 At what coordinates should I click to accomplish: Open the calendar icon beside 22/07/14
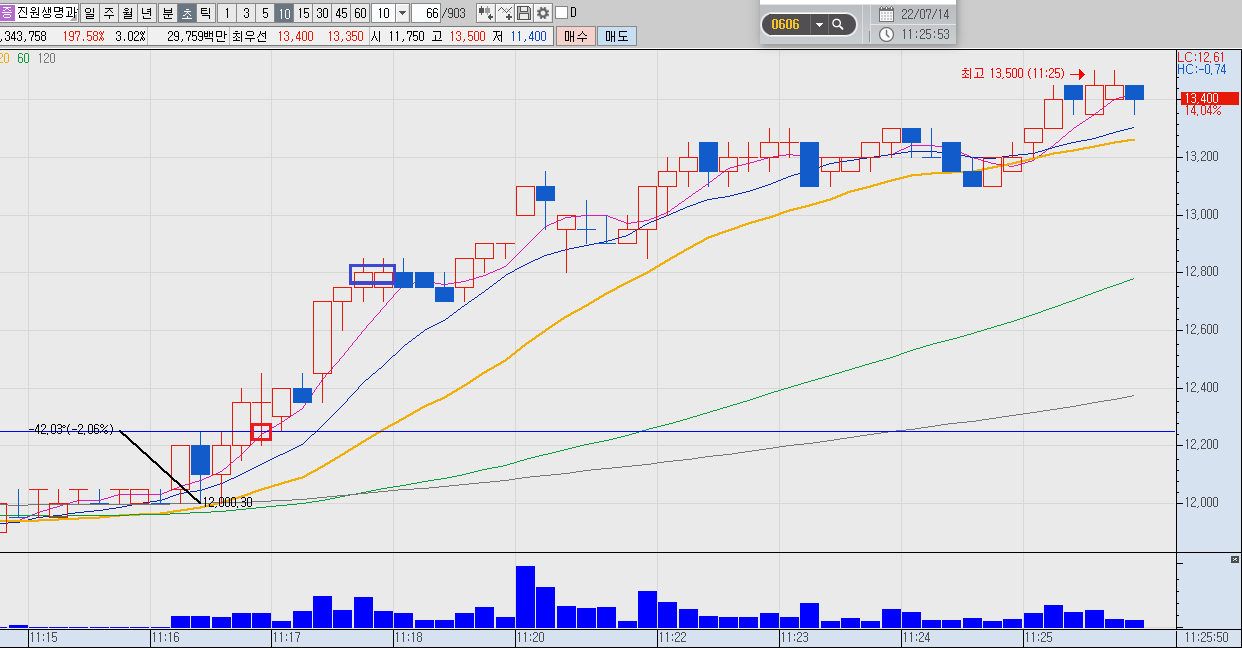click(887, 14)
